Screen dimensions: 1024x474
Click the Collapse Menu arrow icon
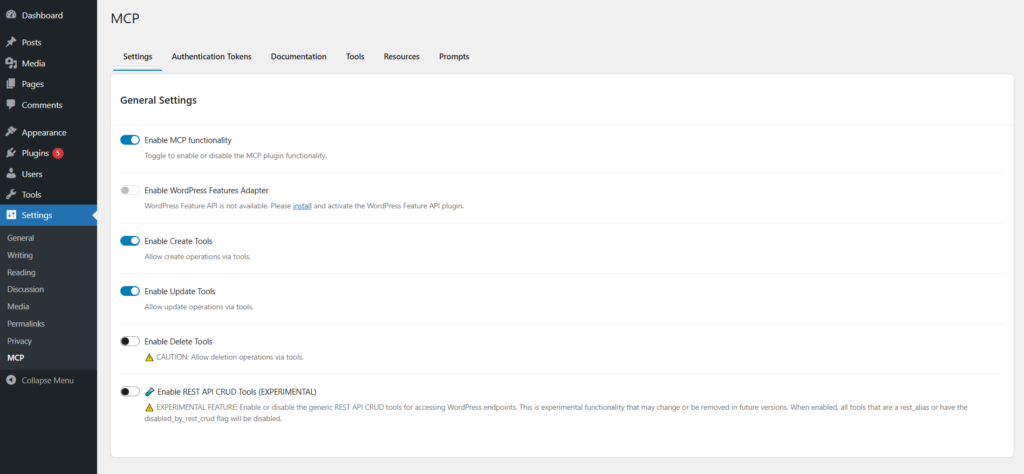pyautogui.click(x=11, y=380)
